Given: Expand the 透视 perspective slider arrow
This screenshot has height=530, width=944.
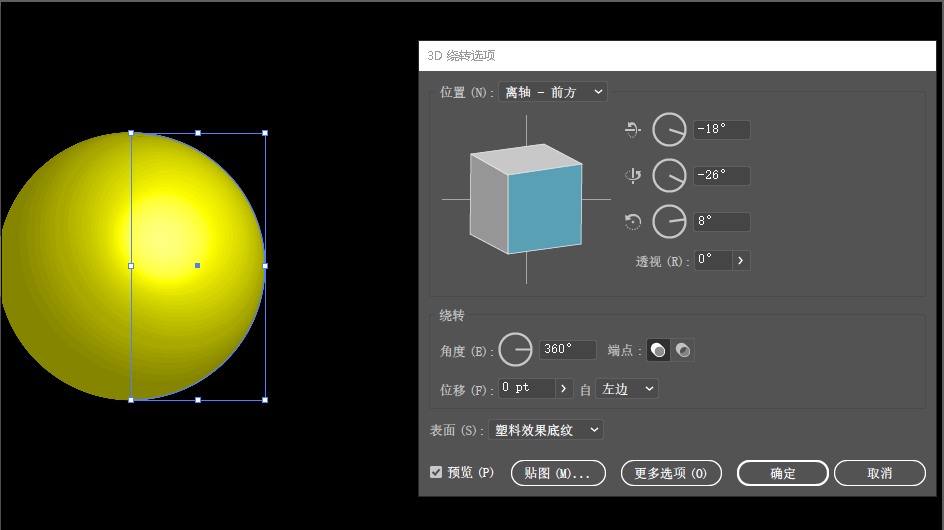Looking at the screenshot, I should coord(741,260).
